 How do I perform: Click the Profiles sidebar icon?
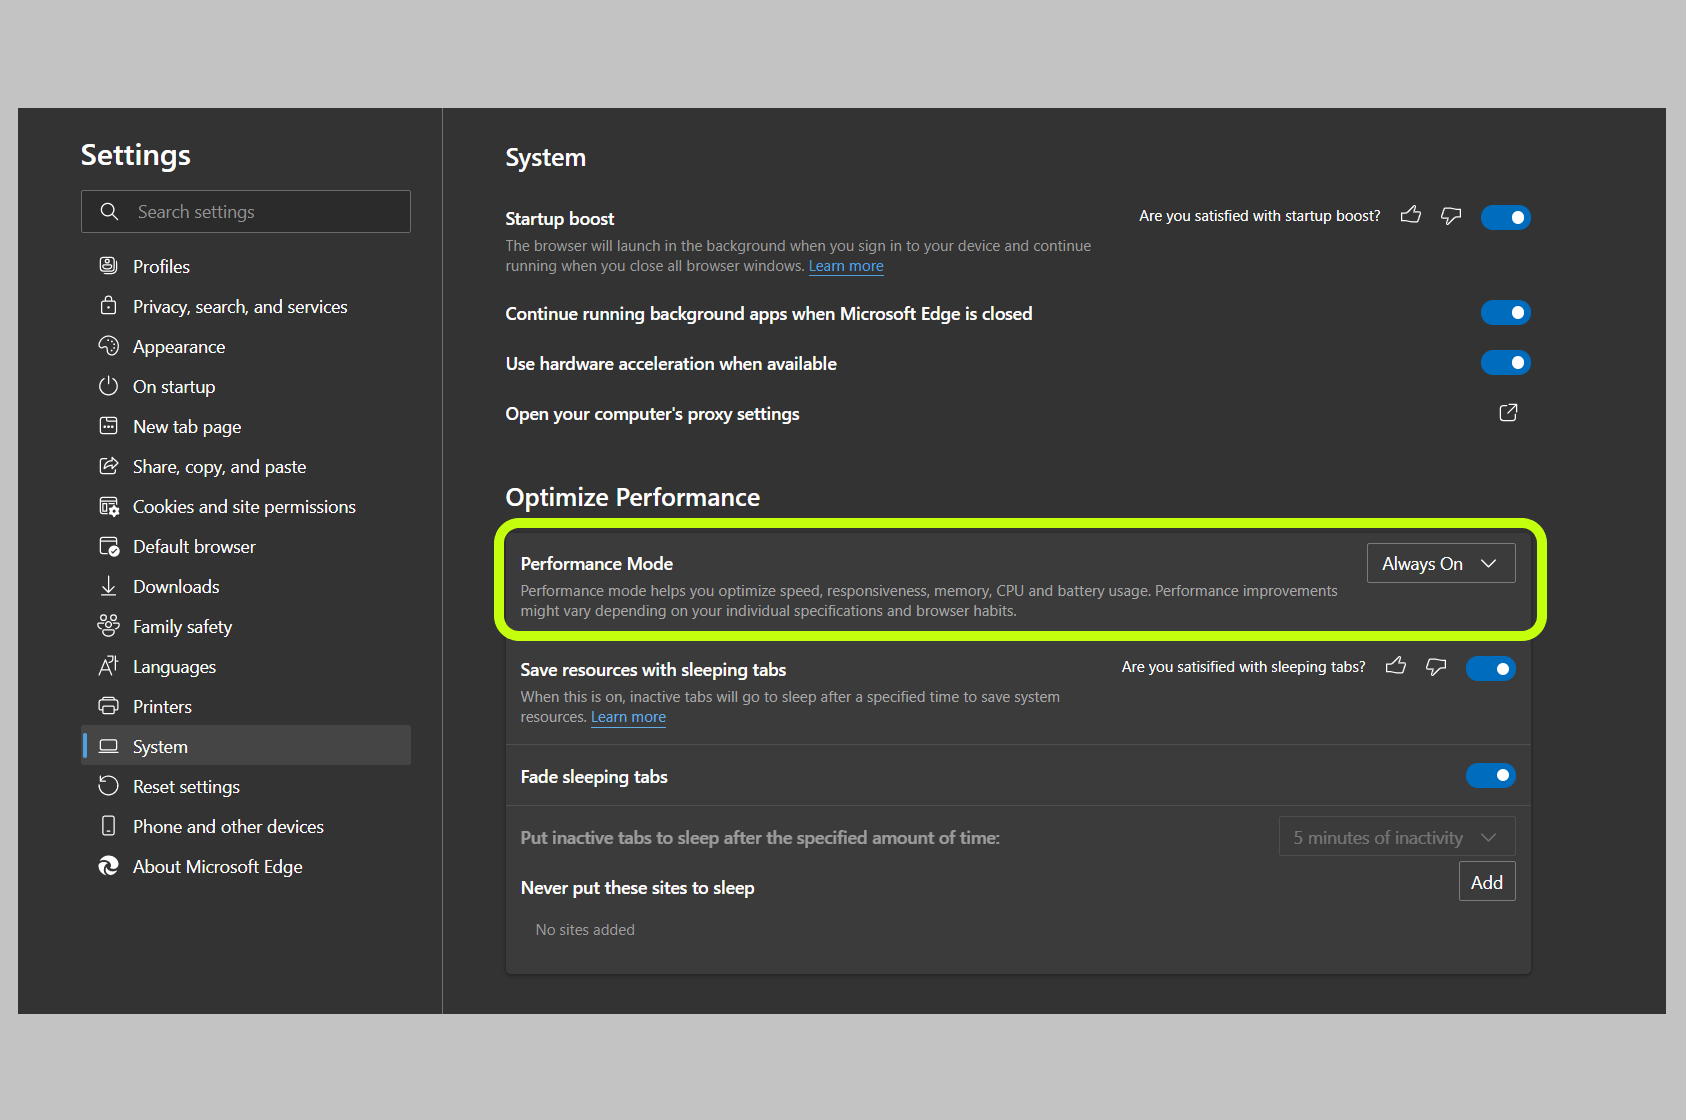click(x=108, y=266)
